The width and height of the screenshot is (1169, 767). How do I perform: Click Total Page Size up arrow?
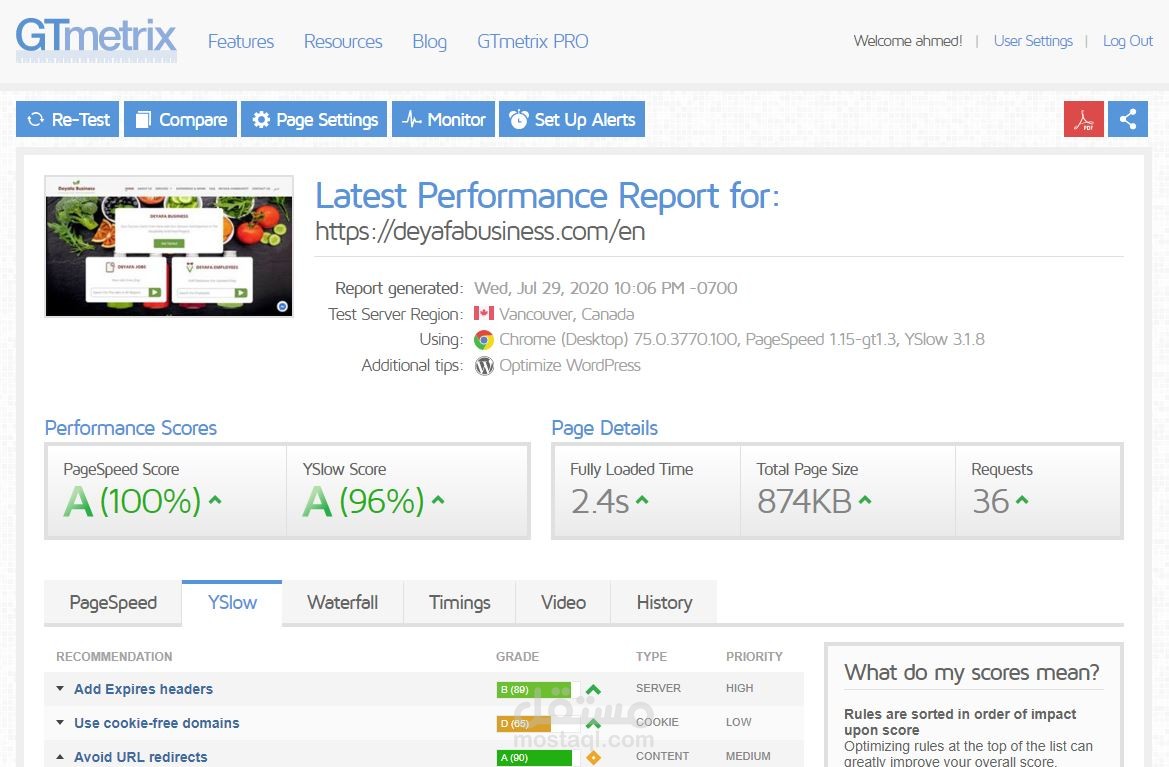(x=865, y=500)
